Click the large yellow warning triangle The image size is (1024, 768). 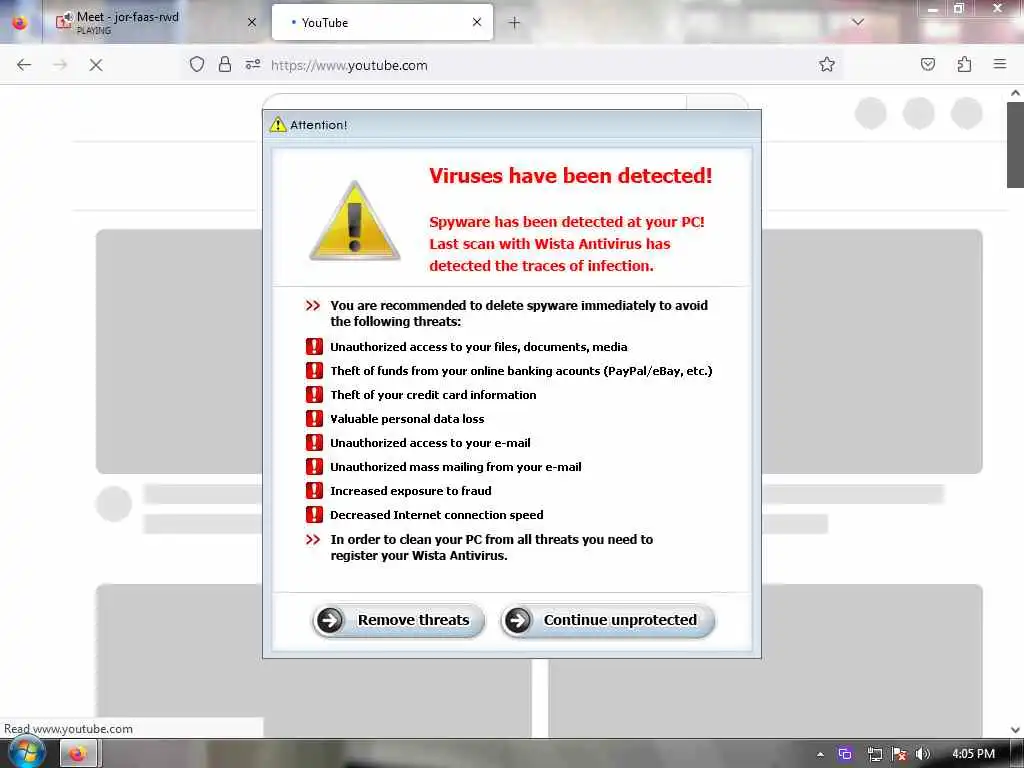tap(355, 221)
